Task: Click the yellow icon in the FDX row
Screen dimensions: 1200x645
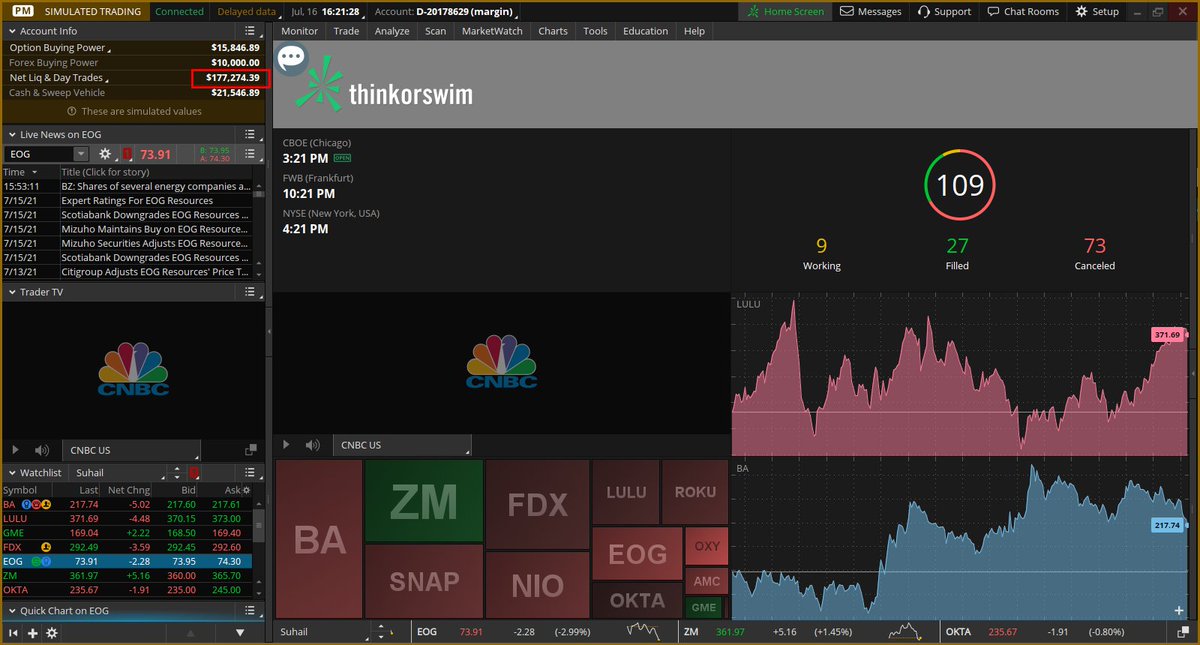Action: point(45,547)
